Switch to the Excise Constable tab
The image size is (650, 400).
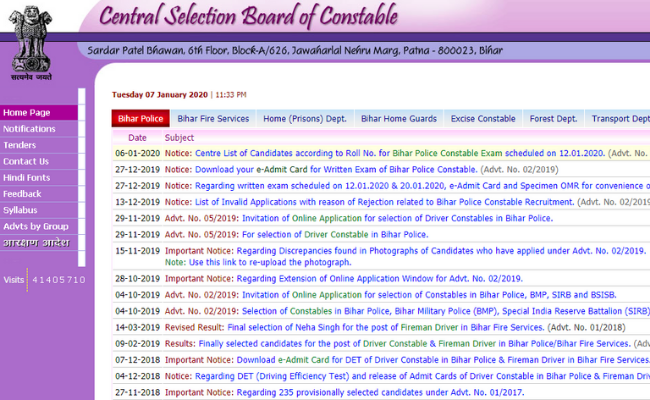point(483,119)
